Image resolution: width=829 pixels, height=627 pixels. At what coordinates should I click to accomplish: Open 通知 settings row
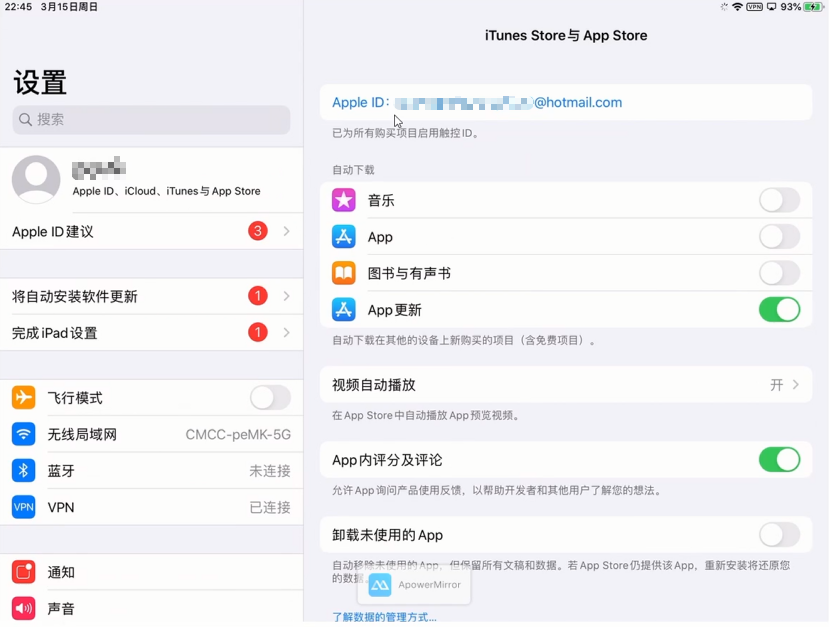coord(152,572)
